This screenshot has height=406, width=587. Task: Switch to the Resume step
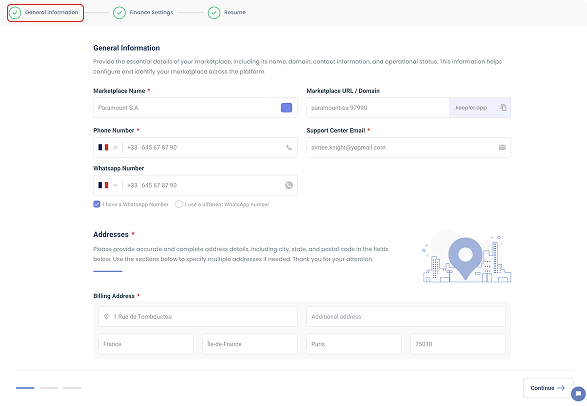point(227,13)
